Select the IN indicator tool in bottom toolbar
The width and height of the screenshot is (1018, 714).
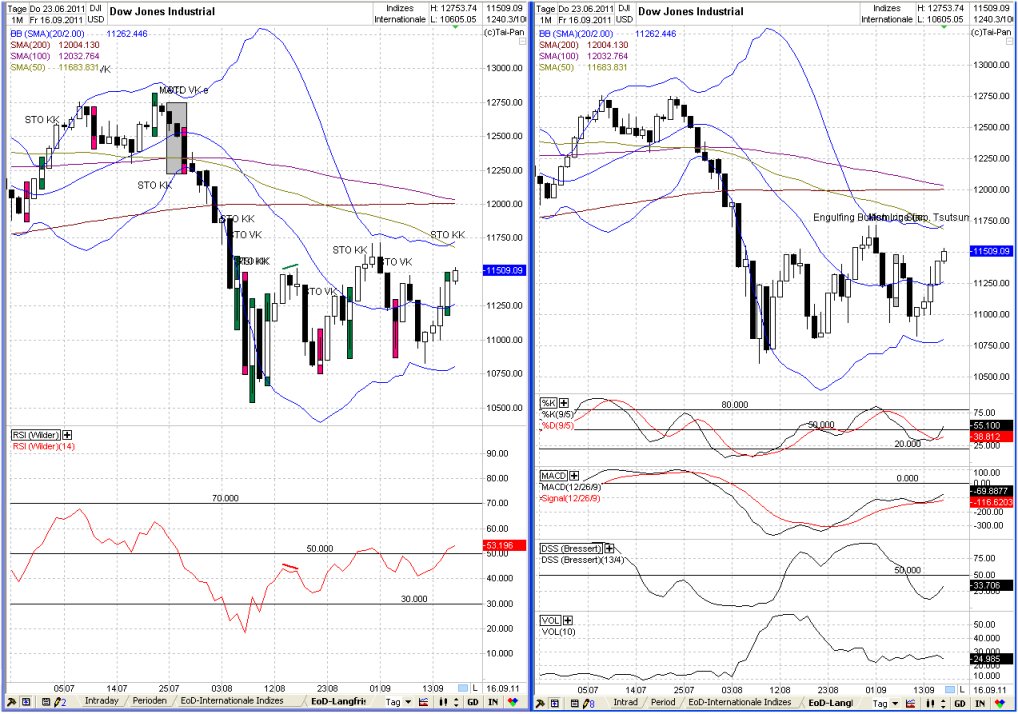point(492,703)
